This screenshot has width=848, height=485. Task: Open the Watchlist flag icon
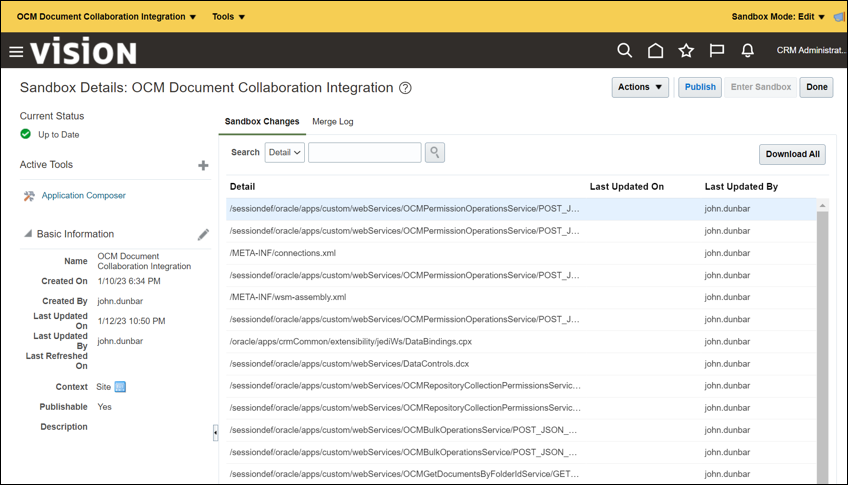(x=716, y=51)
